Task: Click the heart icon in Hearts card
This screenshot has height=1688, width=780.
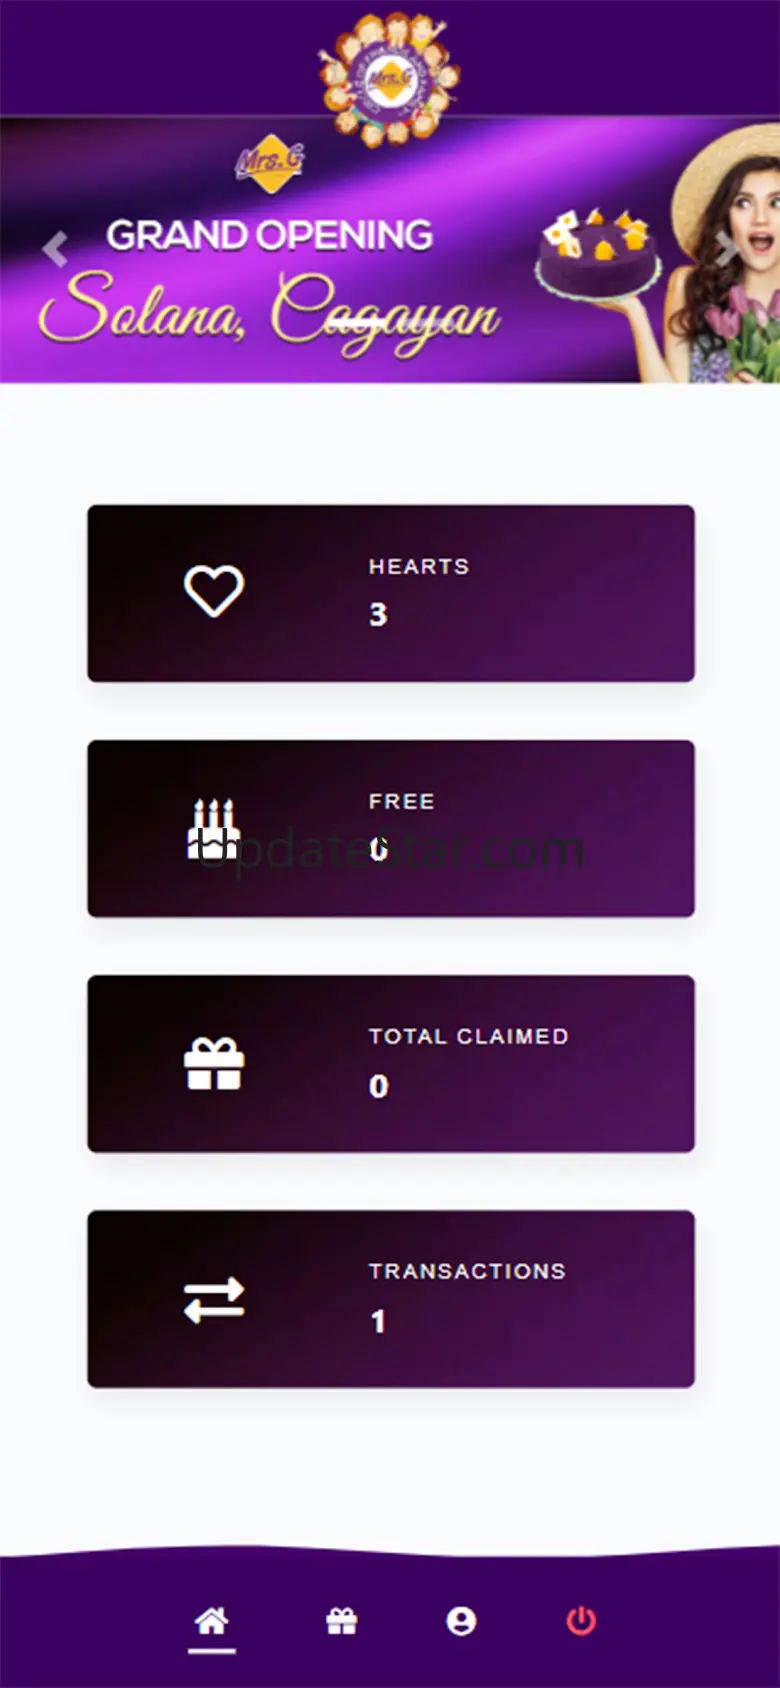Action: [214, 591]
